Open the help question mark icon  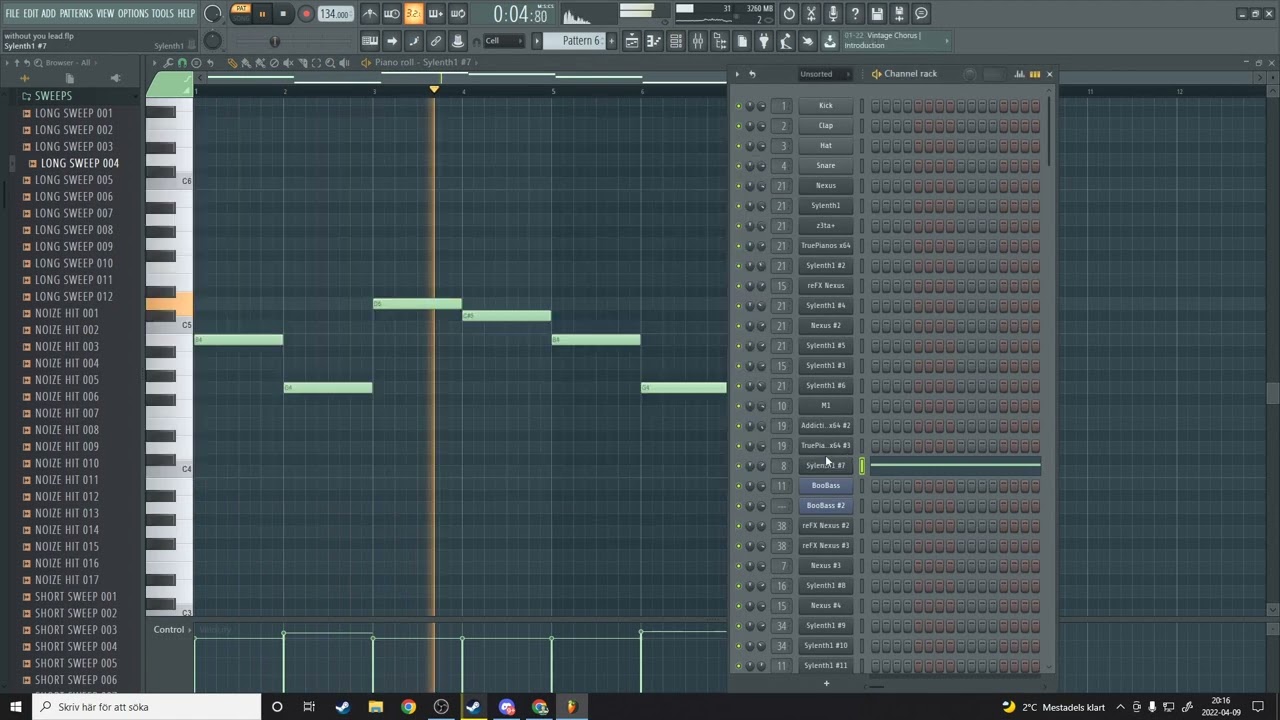pyautogui.click(x=855, y=14)
